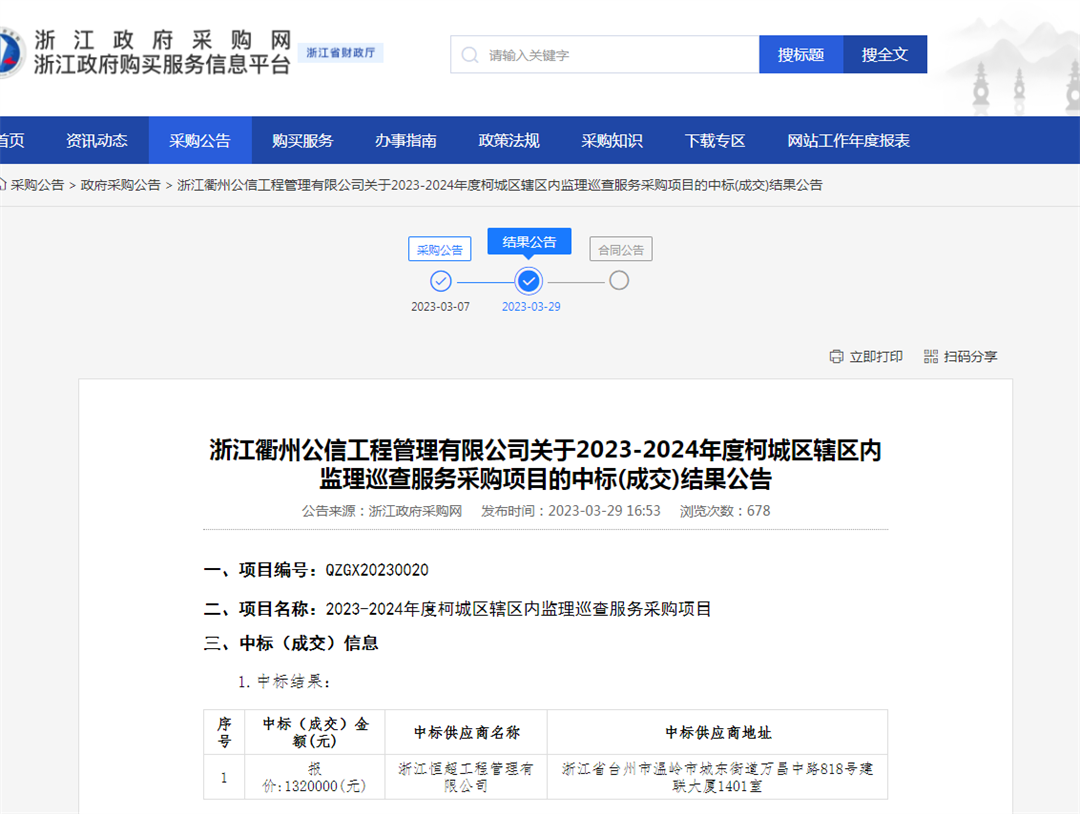Viewport: 1080px width, 814px height.
Task: Click the 浙江省财政厅 label link
Action: point(343,51)
